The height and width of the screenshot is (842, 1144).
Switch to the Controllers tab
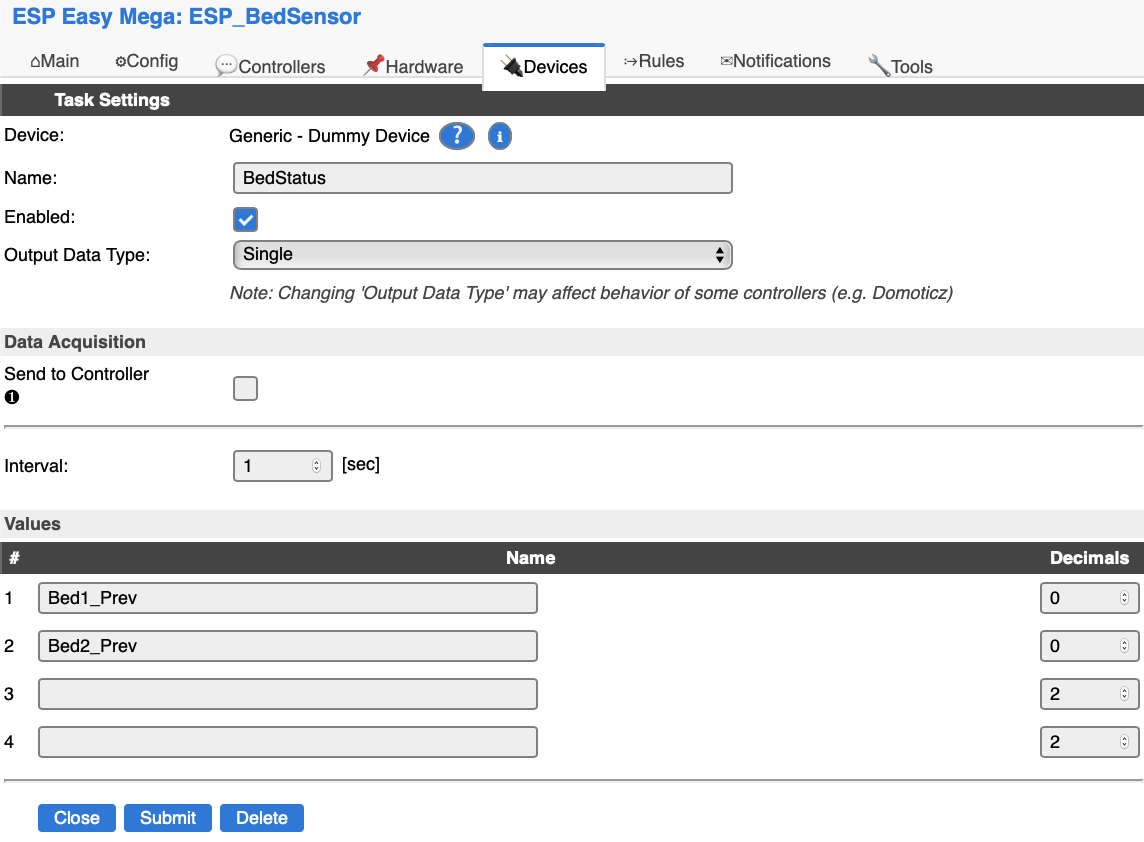pyautogui.click(x=270, y=66)
